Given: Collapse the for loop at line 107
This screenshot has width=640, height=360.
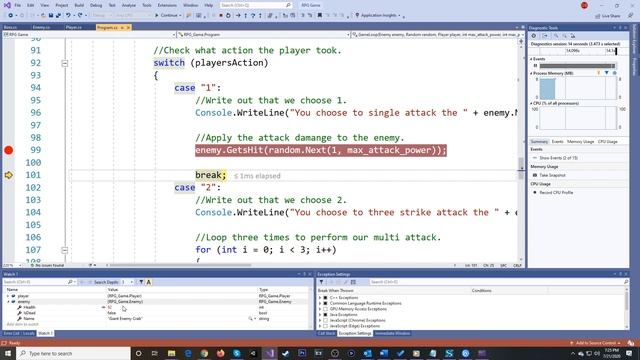Looking at the screenshot, I should click(64, 250).
